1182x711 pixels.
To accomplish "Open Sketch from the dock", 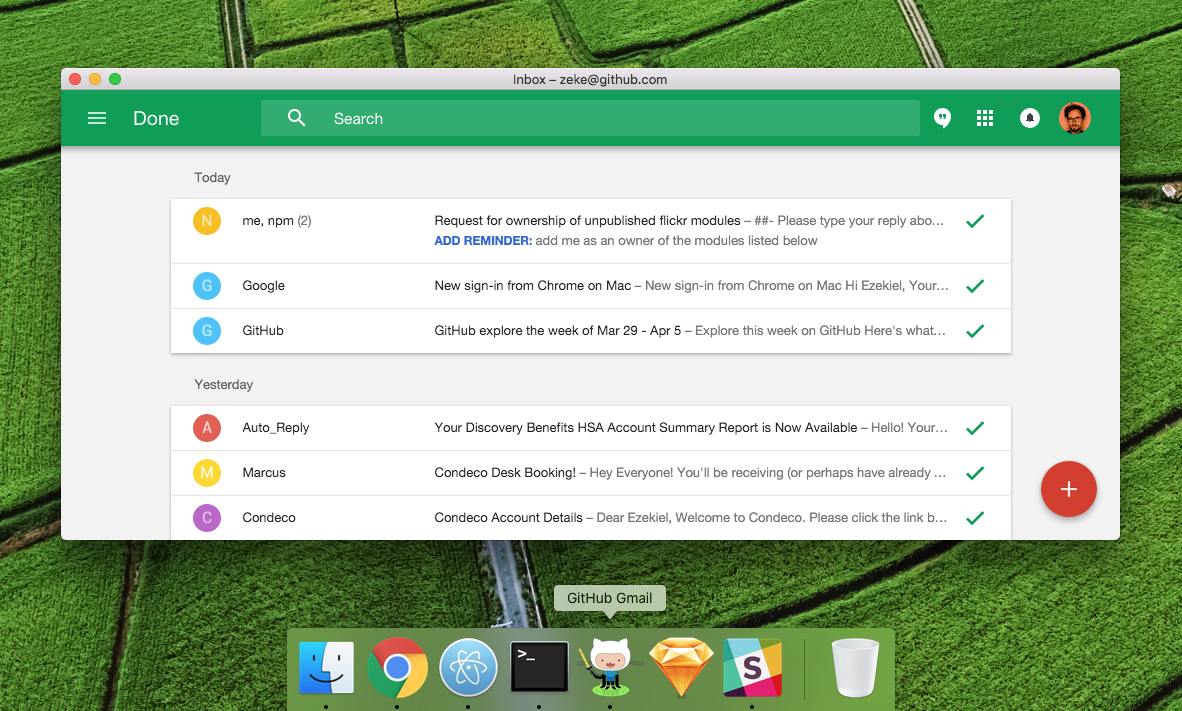I will coord(682,667).
